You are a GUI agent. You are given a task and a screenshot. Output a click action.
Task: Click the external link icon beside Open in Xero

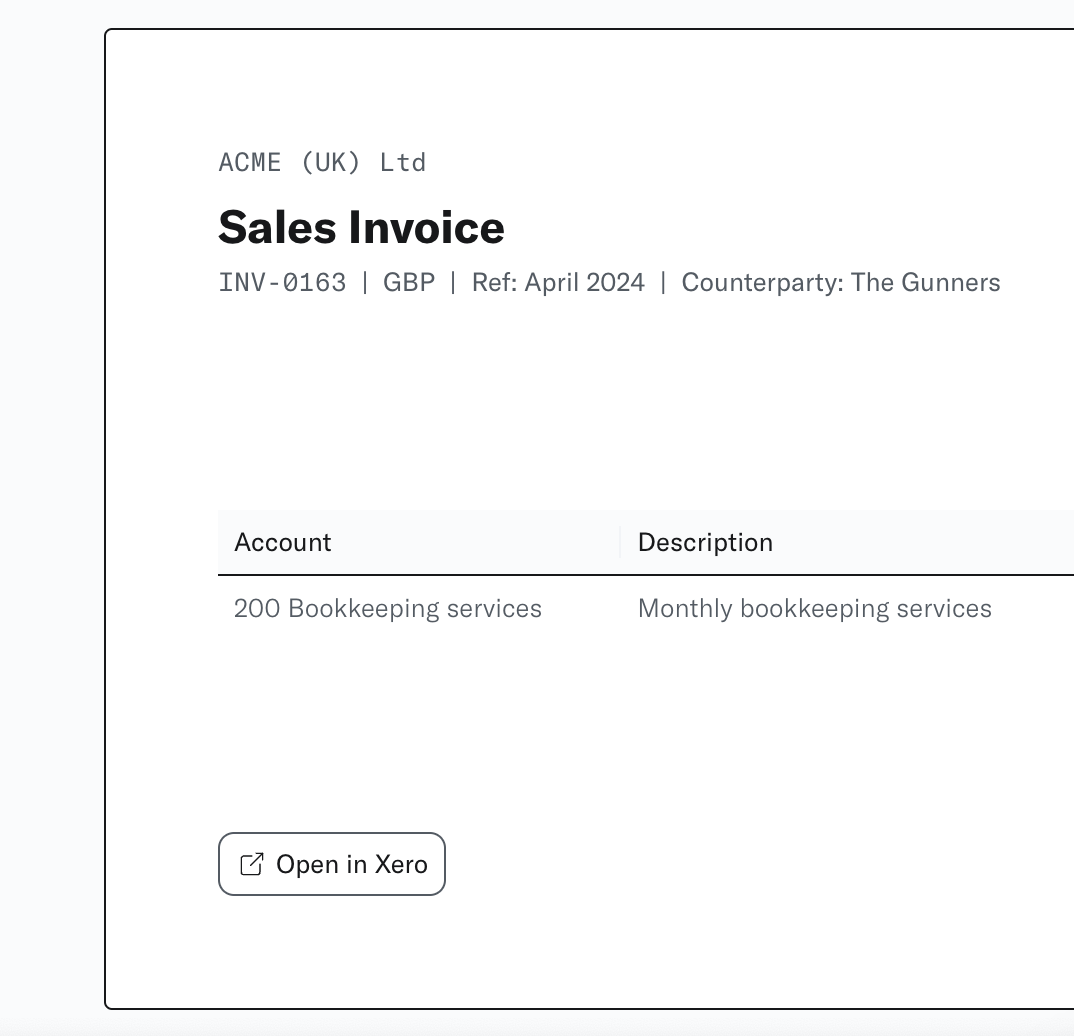point(252,864)
